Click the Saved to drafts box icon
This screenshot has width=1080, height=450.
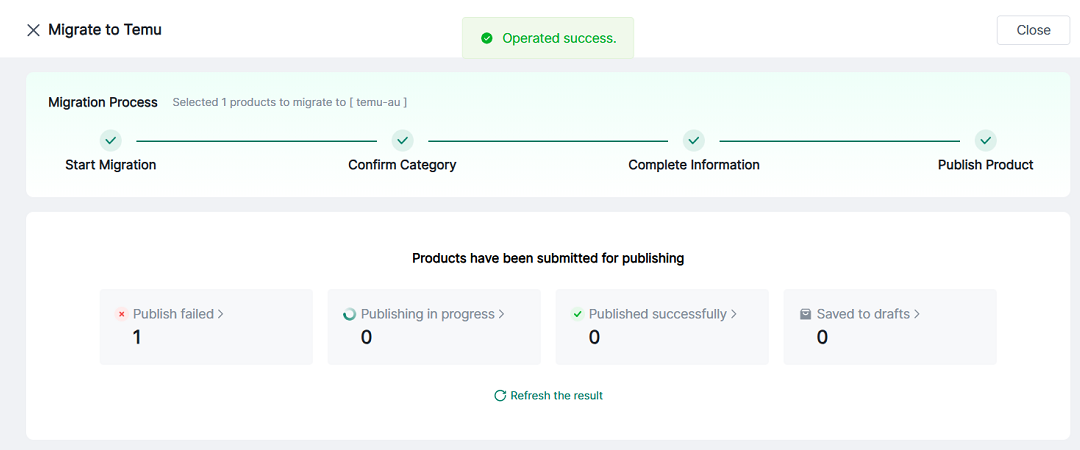point(805,314)
